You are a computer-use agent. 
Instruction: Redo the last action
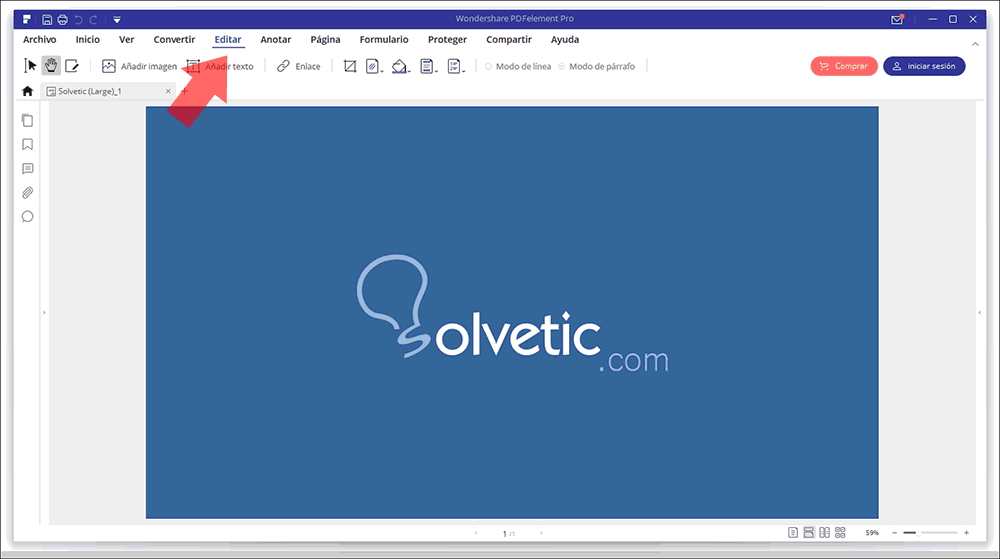pos(93,20)
